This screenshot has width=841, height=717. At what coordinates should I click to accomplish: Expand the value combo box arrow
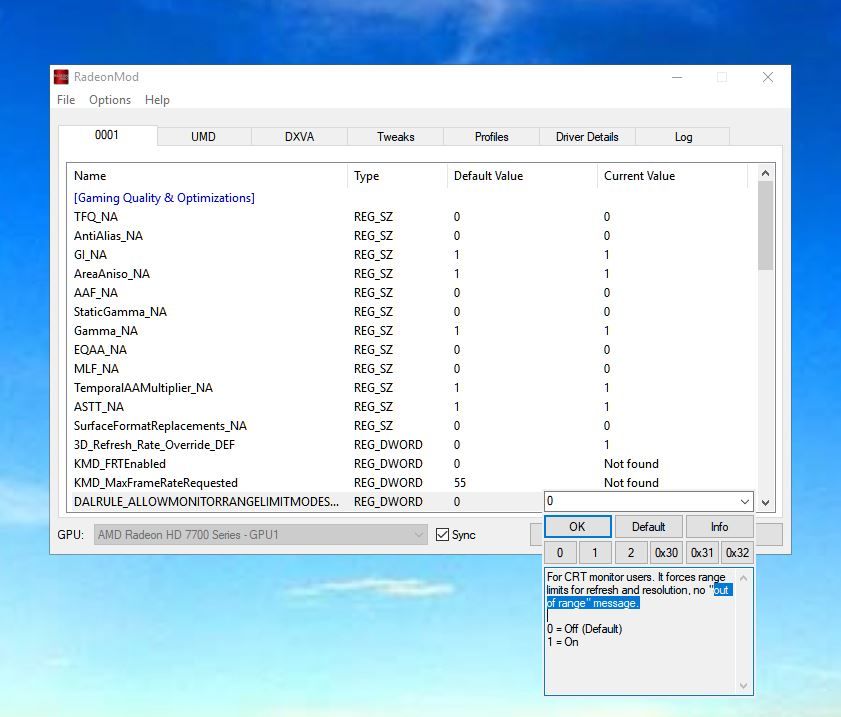[744, 502]
